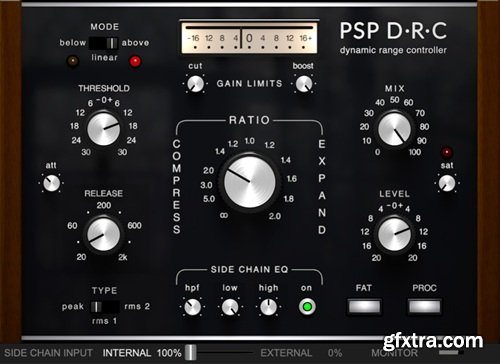Click the 100 value on Mix scale

415,152
